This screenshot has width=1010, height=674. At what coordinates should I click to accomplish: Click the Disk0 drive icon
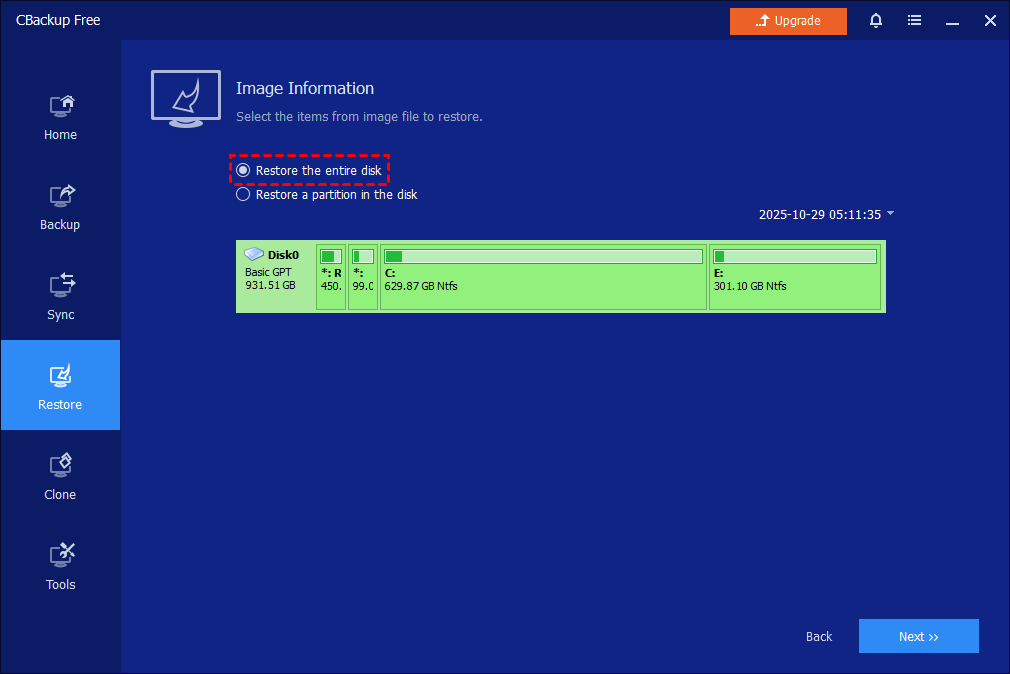point(254,255)
